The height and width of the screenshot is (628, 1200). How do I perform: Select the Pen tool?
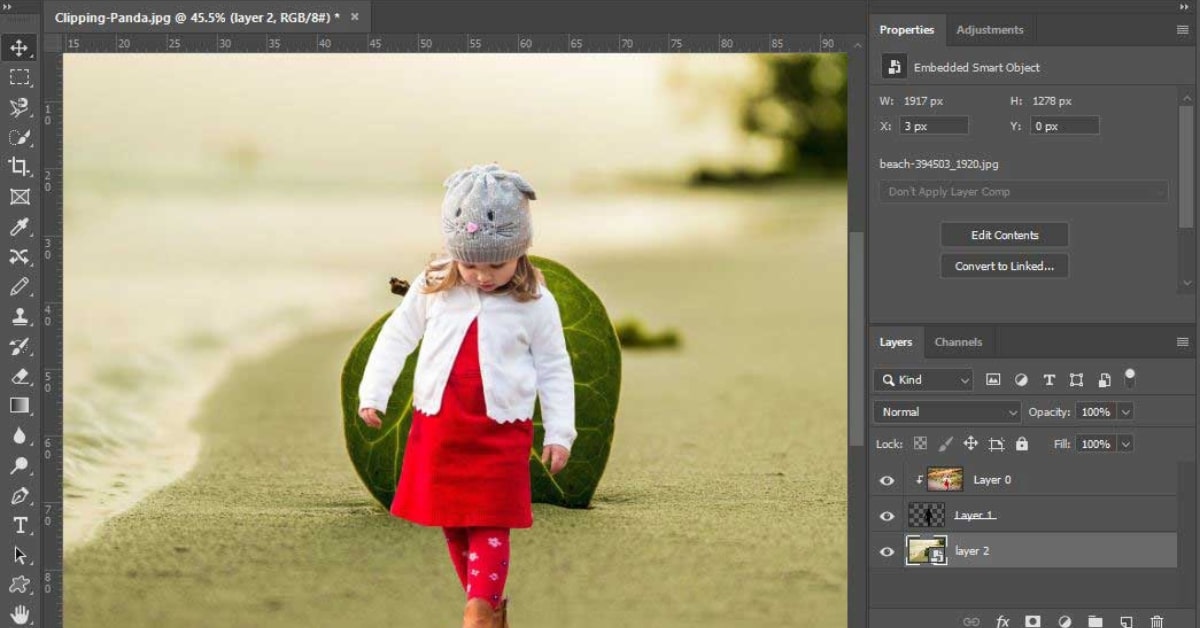coord(19,495)
